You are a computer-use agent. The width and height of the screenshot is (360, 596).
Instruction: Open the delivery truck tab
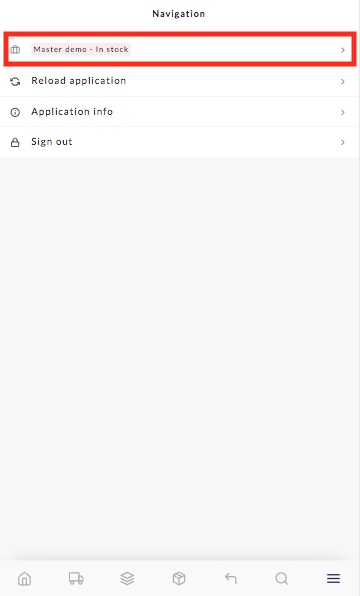point(76,579)
